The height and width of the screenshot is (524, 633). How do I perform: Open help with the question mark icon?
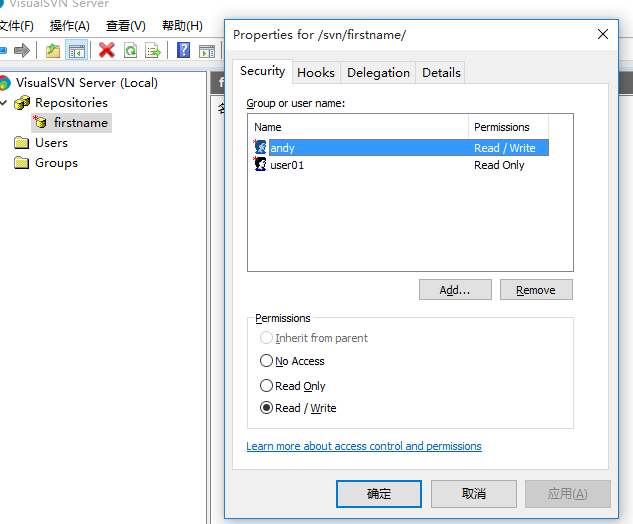183,50
